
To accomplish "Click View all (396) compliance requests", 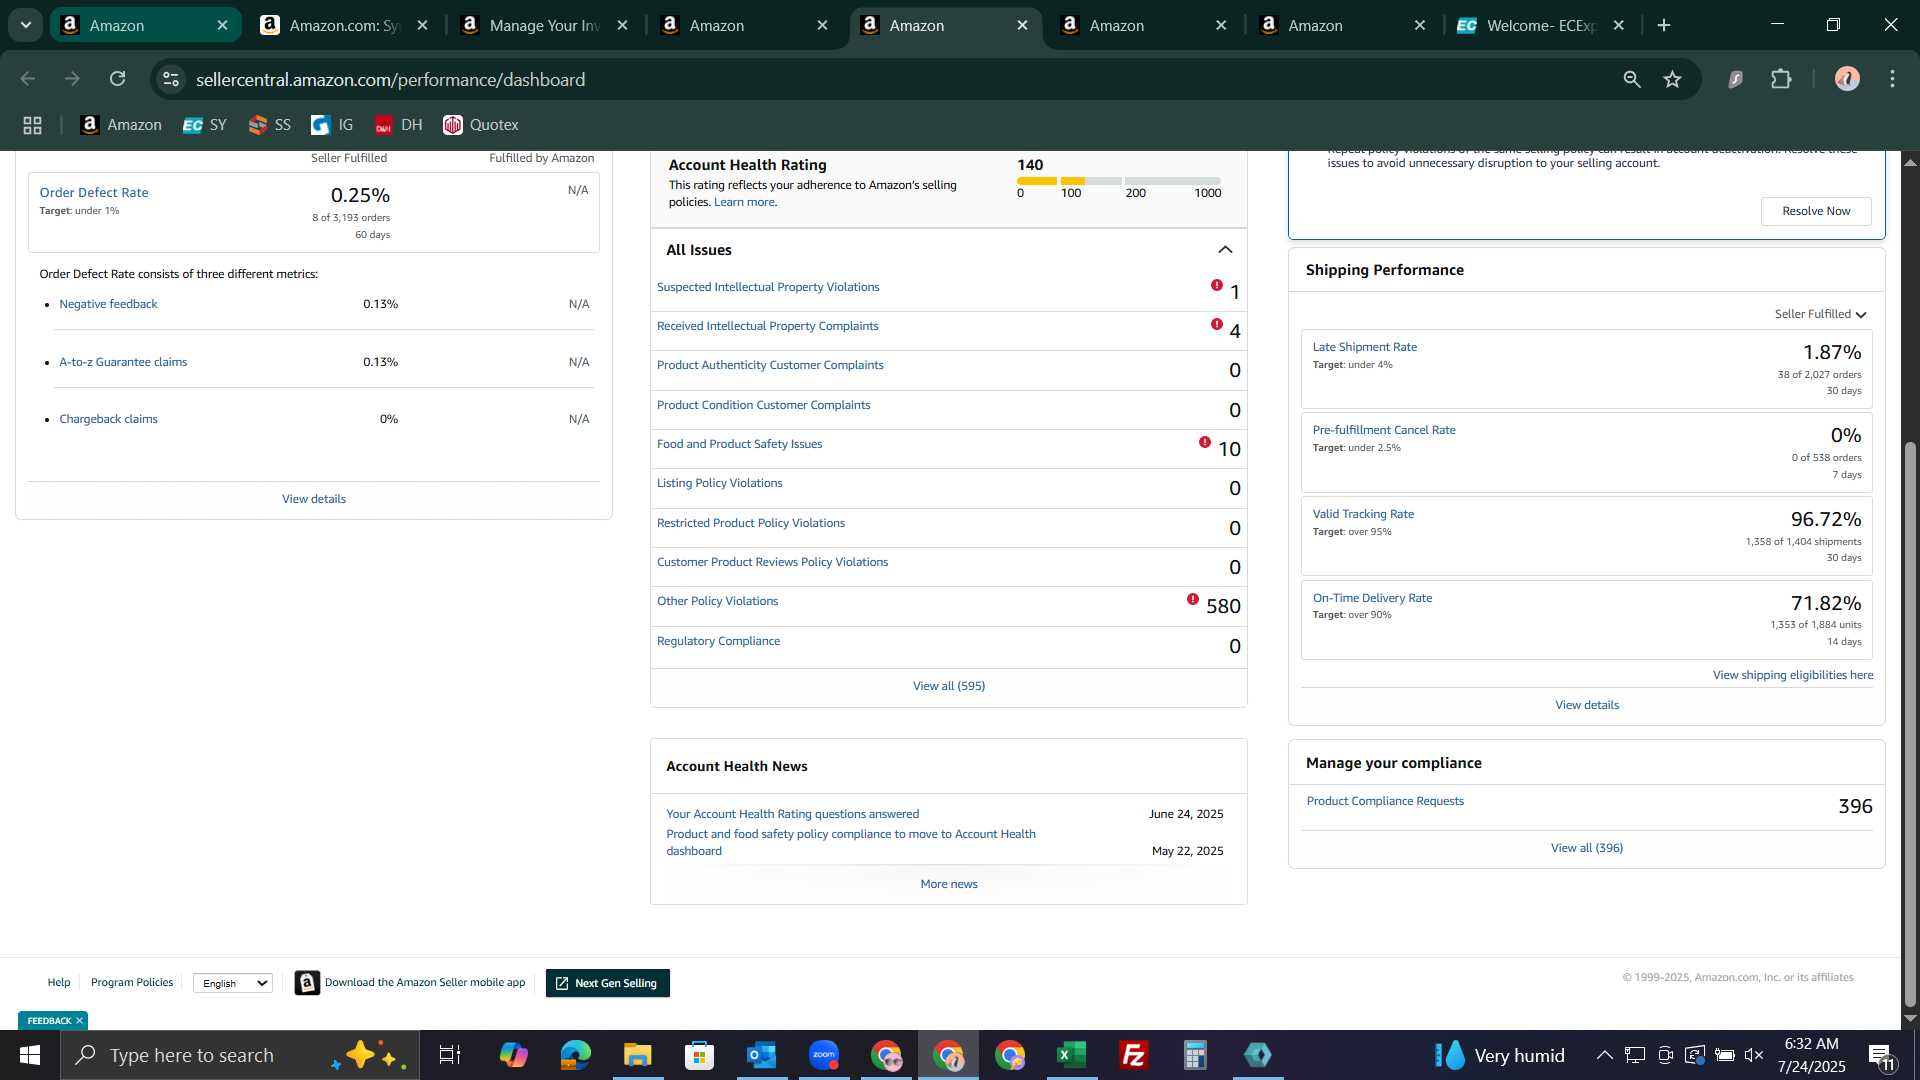I will [1587, 848].
